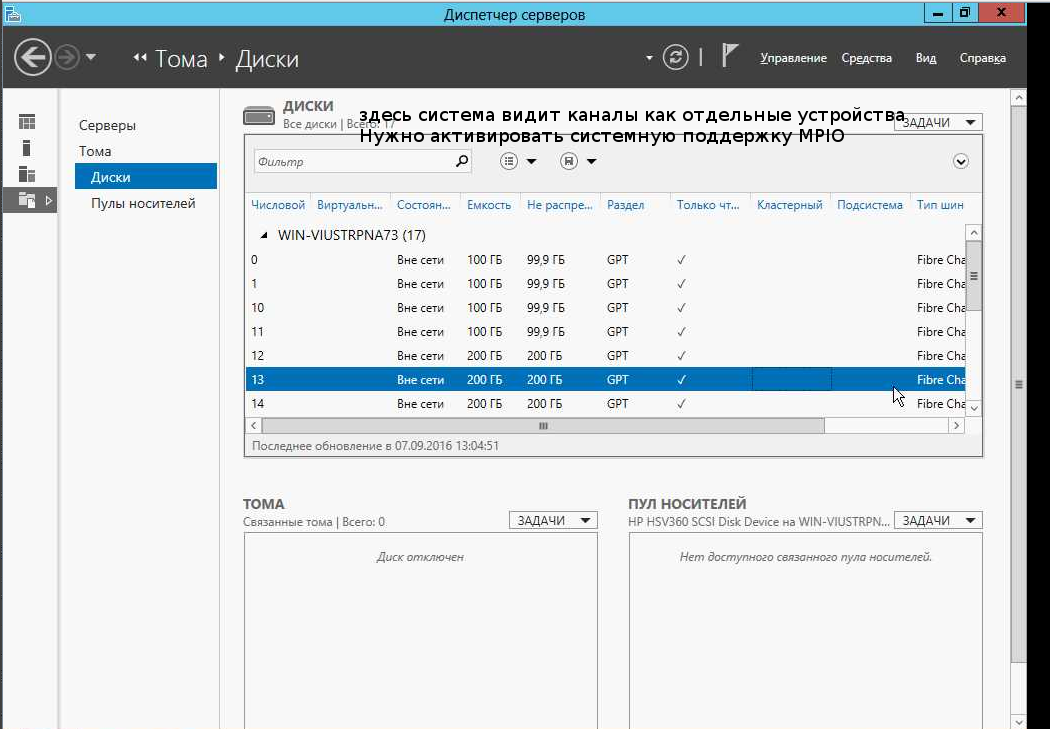Image resolution: width=1050 pixels, height=729 pixels.
Task: Open the dropdown arrow beside list icon
Action: click(532, 161)
